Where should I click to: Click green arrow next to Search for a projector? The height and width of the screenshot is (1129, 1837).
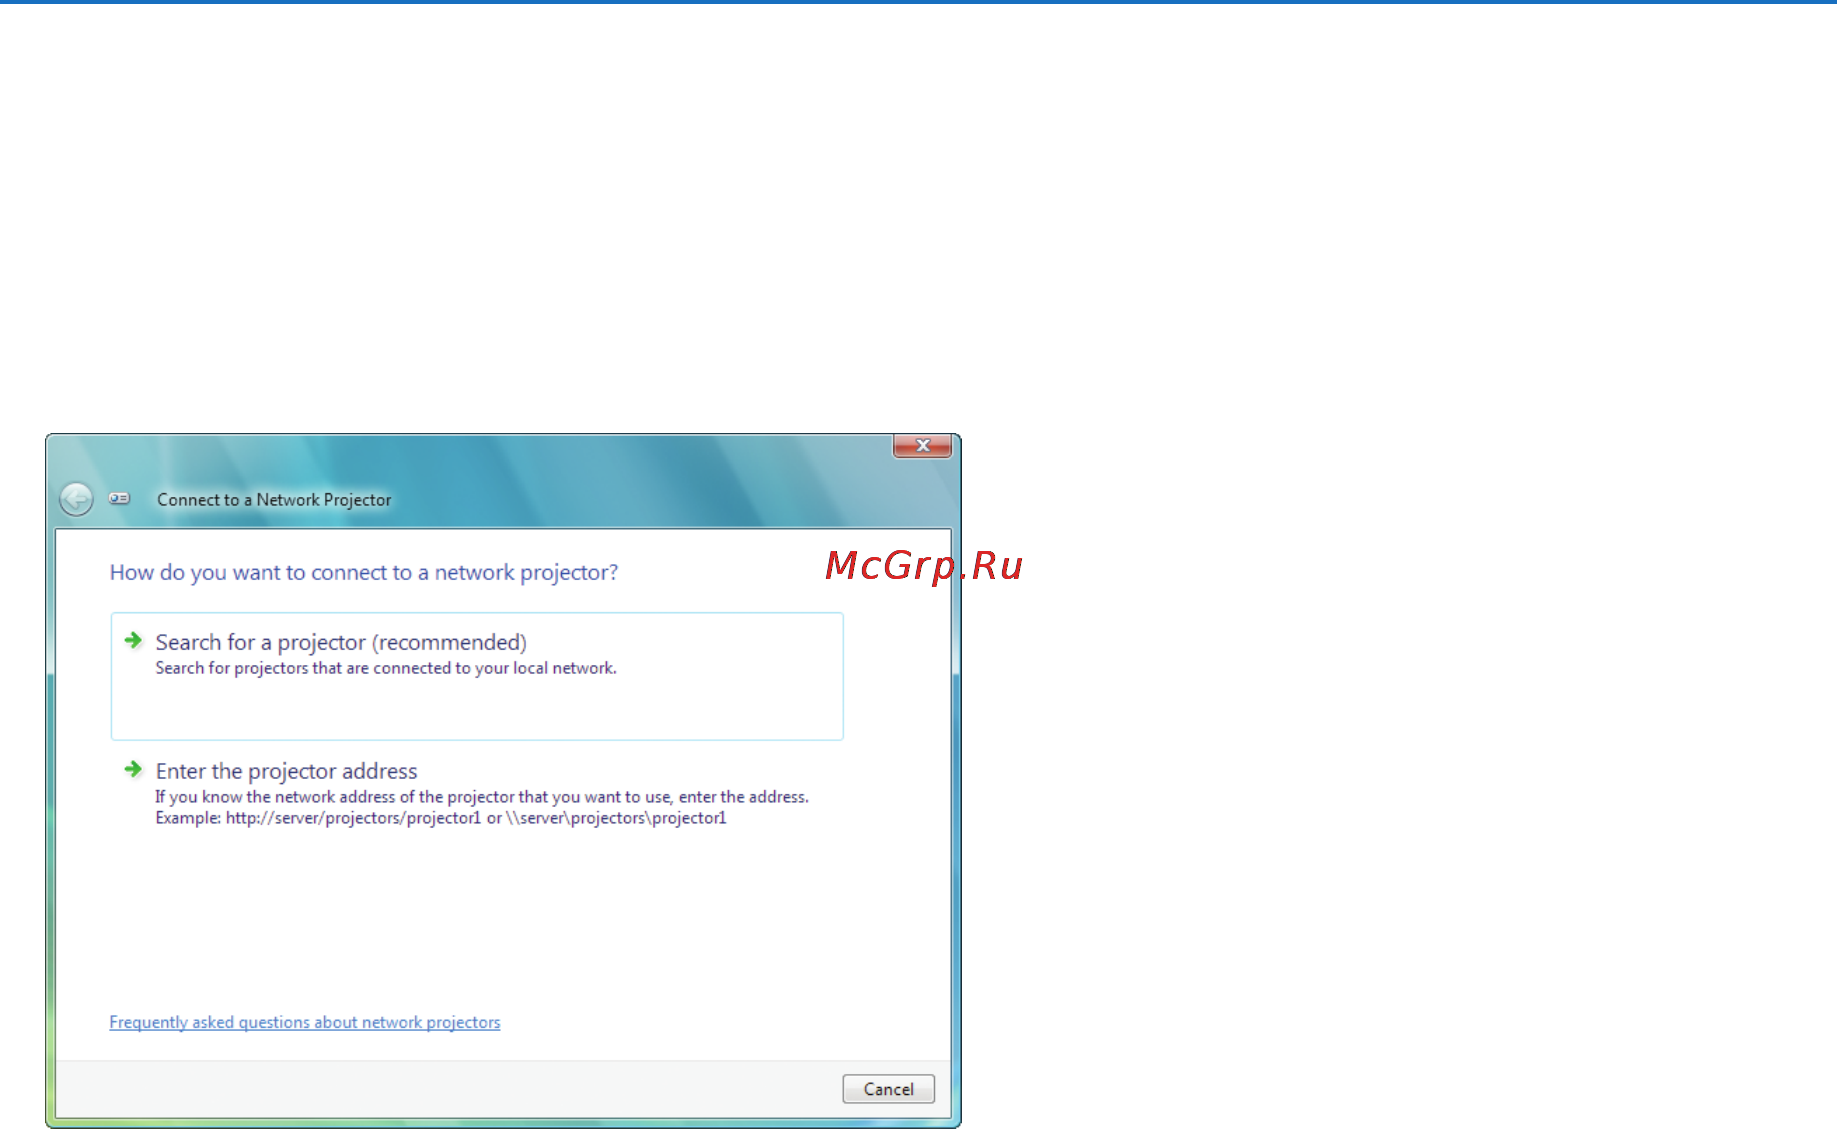[x=133, y=640]
